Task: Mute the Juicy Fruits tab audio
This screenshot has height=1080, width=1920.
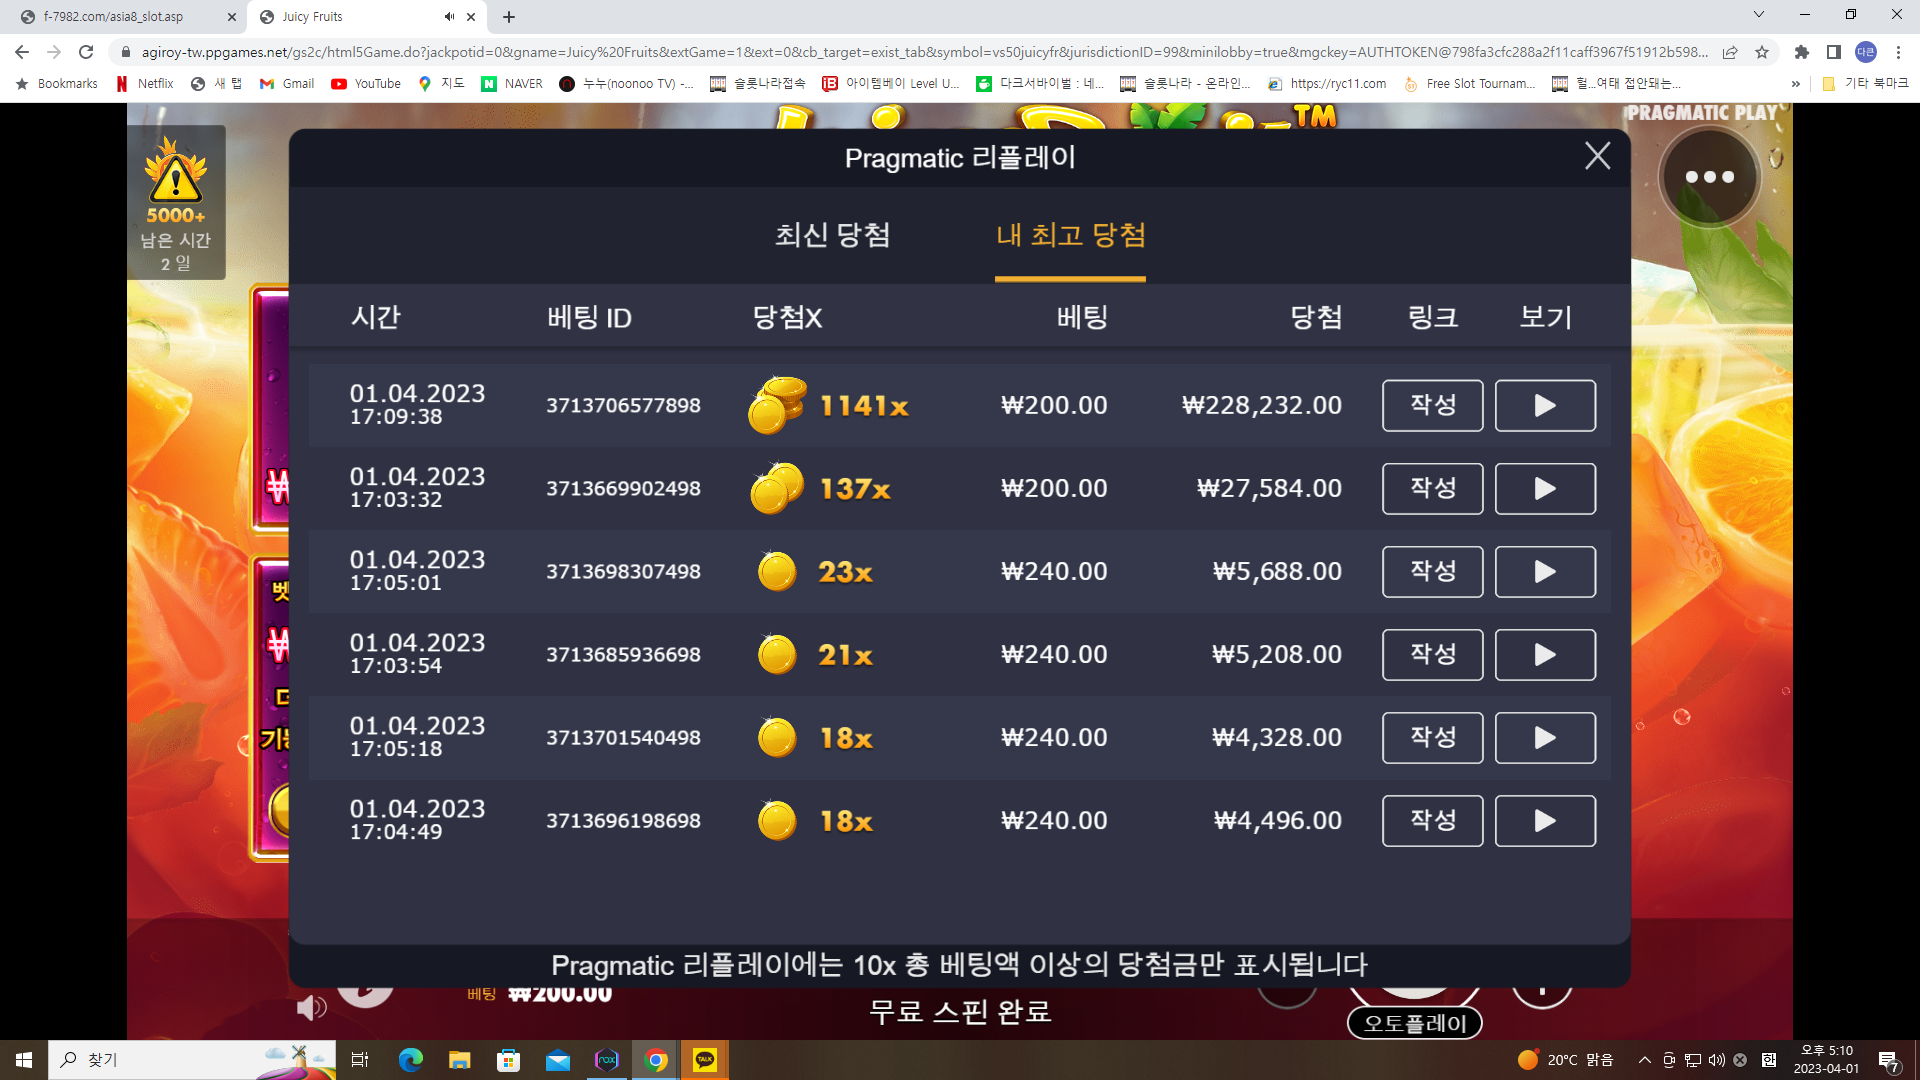Action: point(449,17)
